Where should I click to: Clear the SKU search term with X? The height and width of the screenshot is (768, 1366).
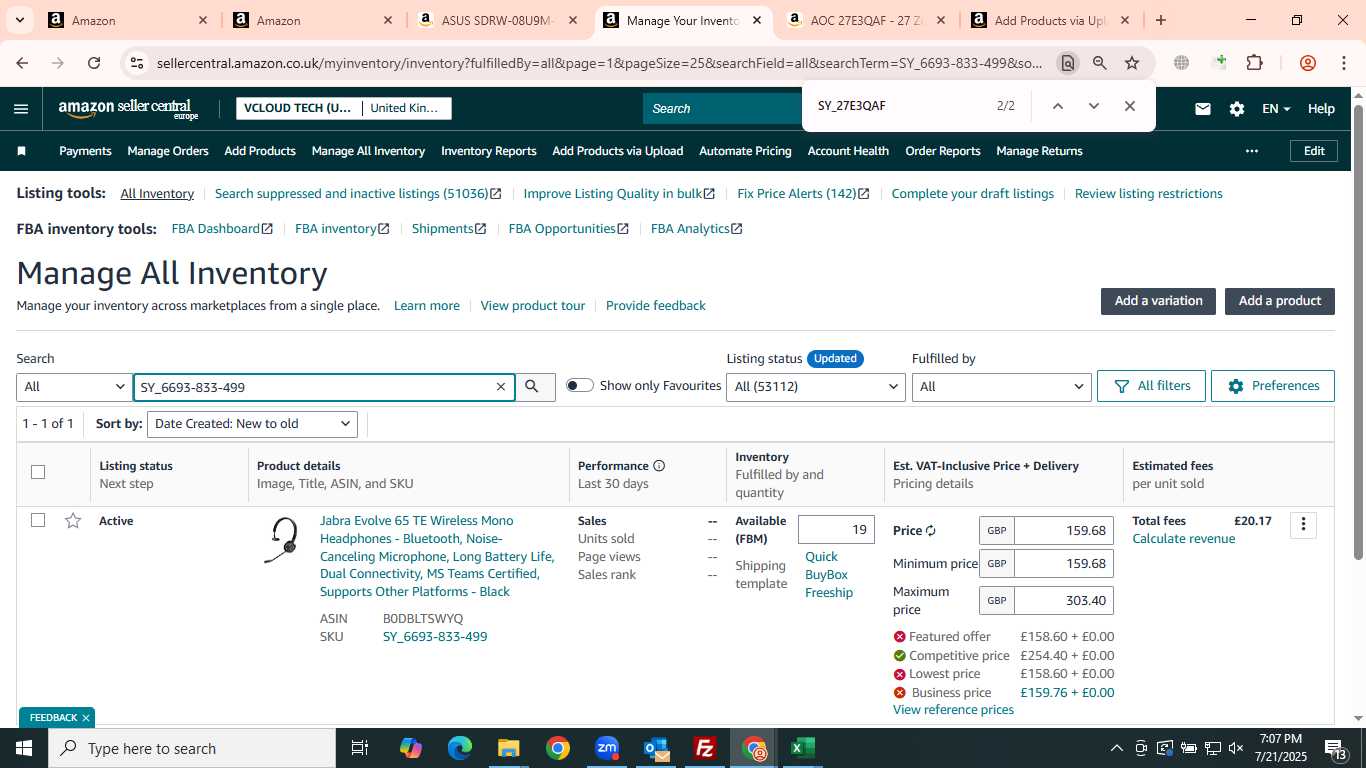coord(501,387)
